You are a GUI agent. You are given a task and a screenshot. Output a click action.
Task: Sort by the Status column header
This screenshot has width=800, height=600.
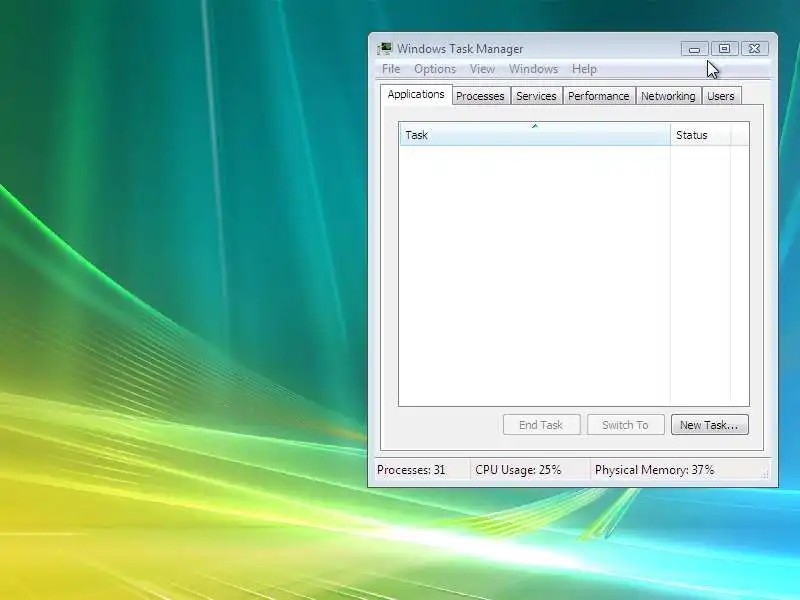coord(701,135)
